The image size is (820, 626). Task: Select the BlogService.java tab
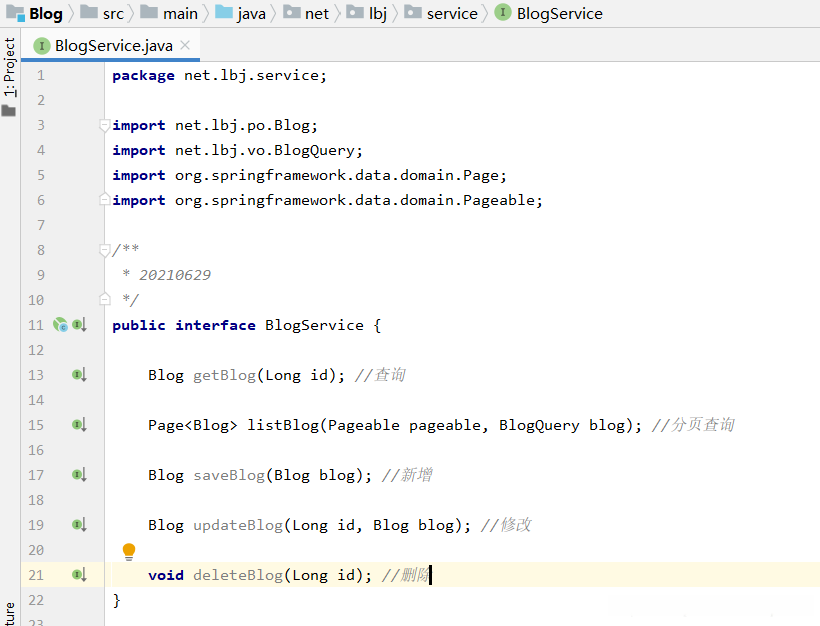(112, 45)
